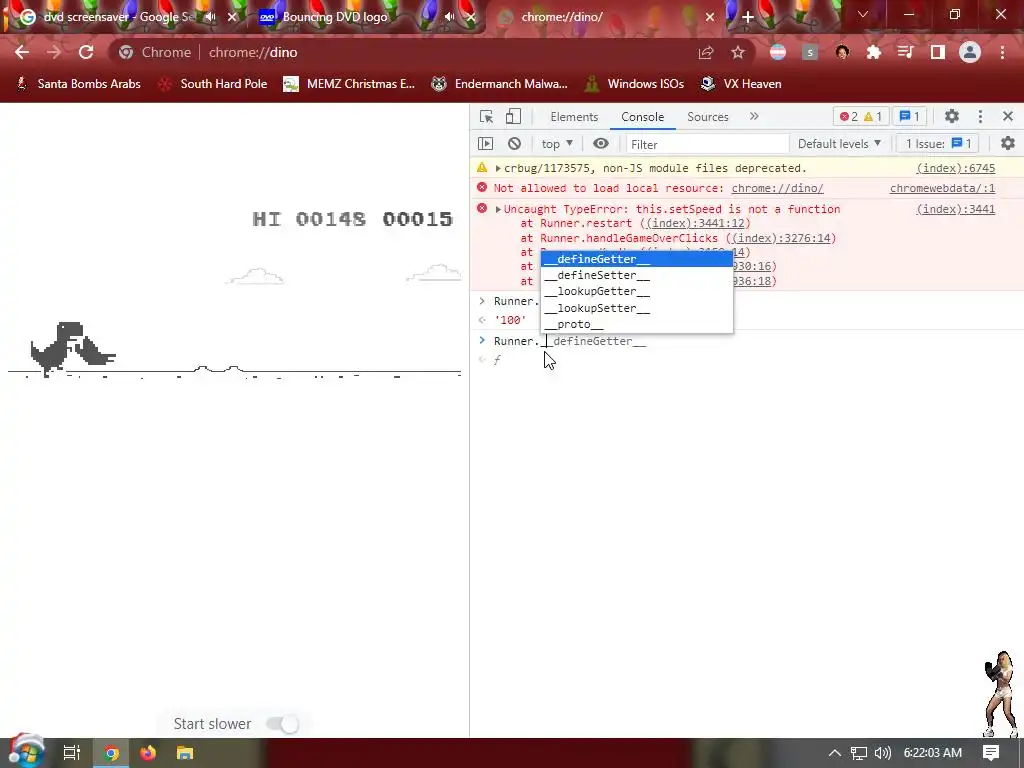Activate the DevTools inspect element picker
Screen dimensions: 1024x768
tap(487, 116)
